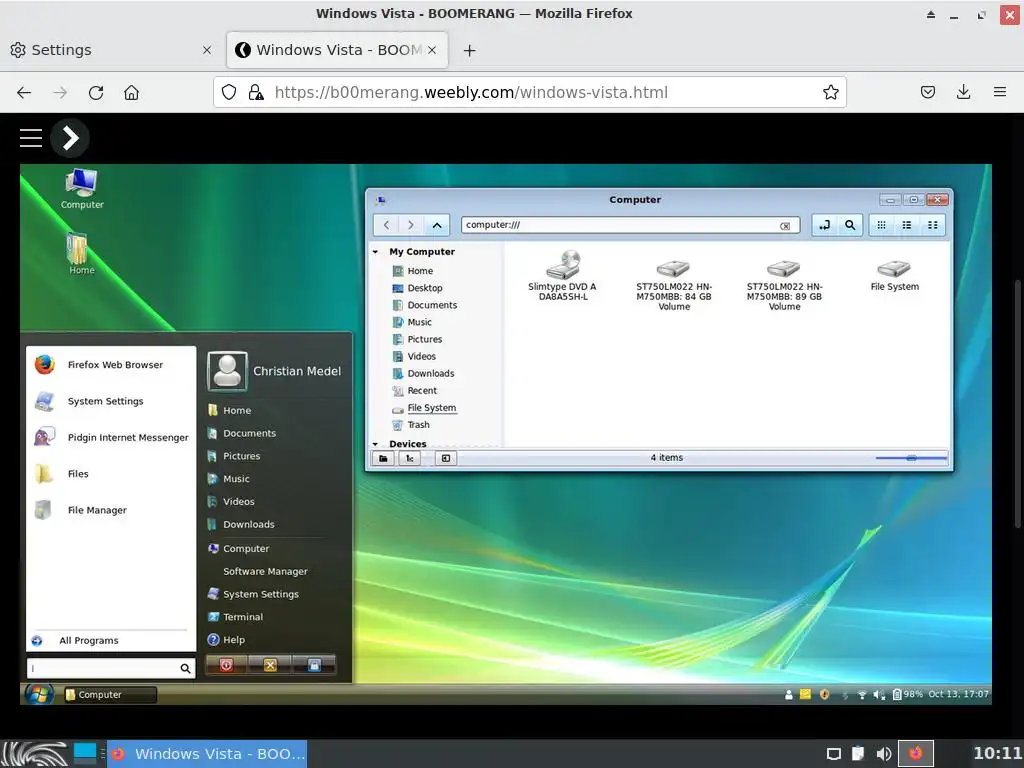Click the start menu search field
Screen dimensions: 1024x768
tap(111, 668)
